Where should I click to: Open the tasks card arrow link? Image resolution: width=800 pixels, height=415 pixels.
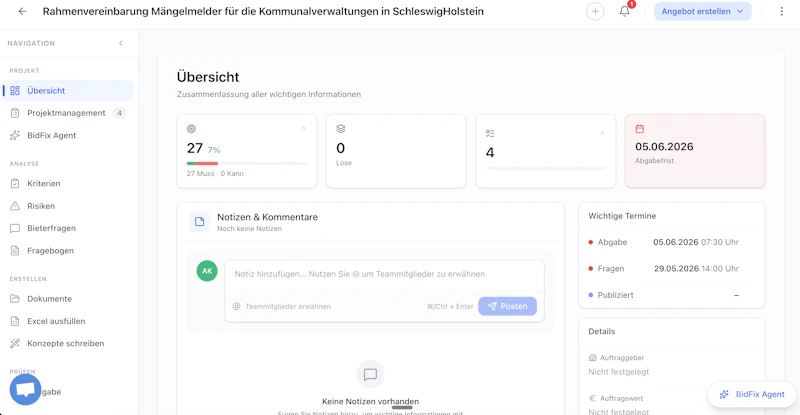coord(602,133)
